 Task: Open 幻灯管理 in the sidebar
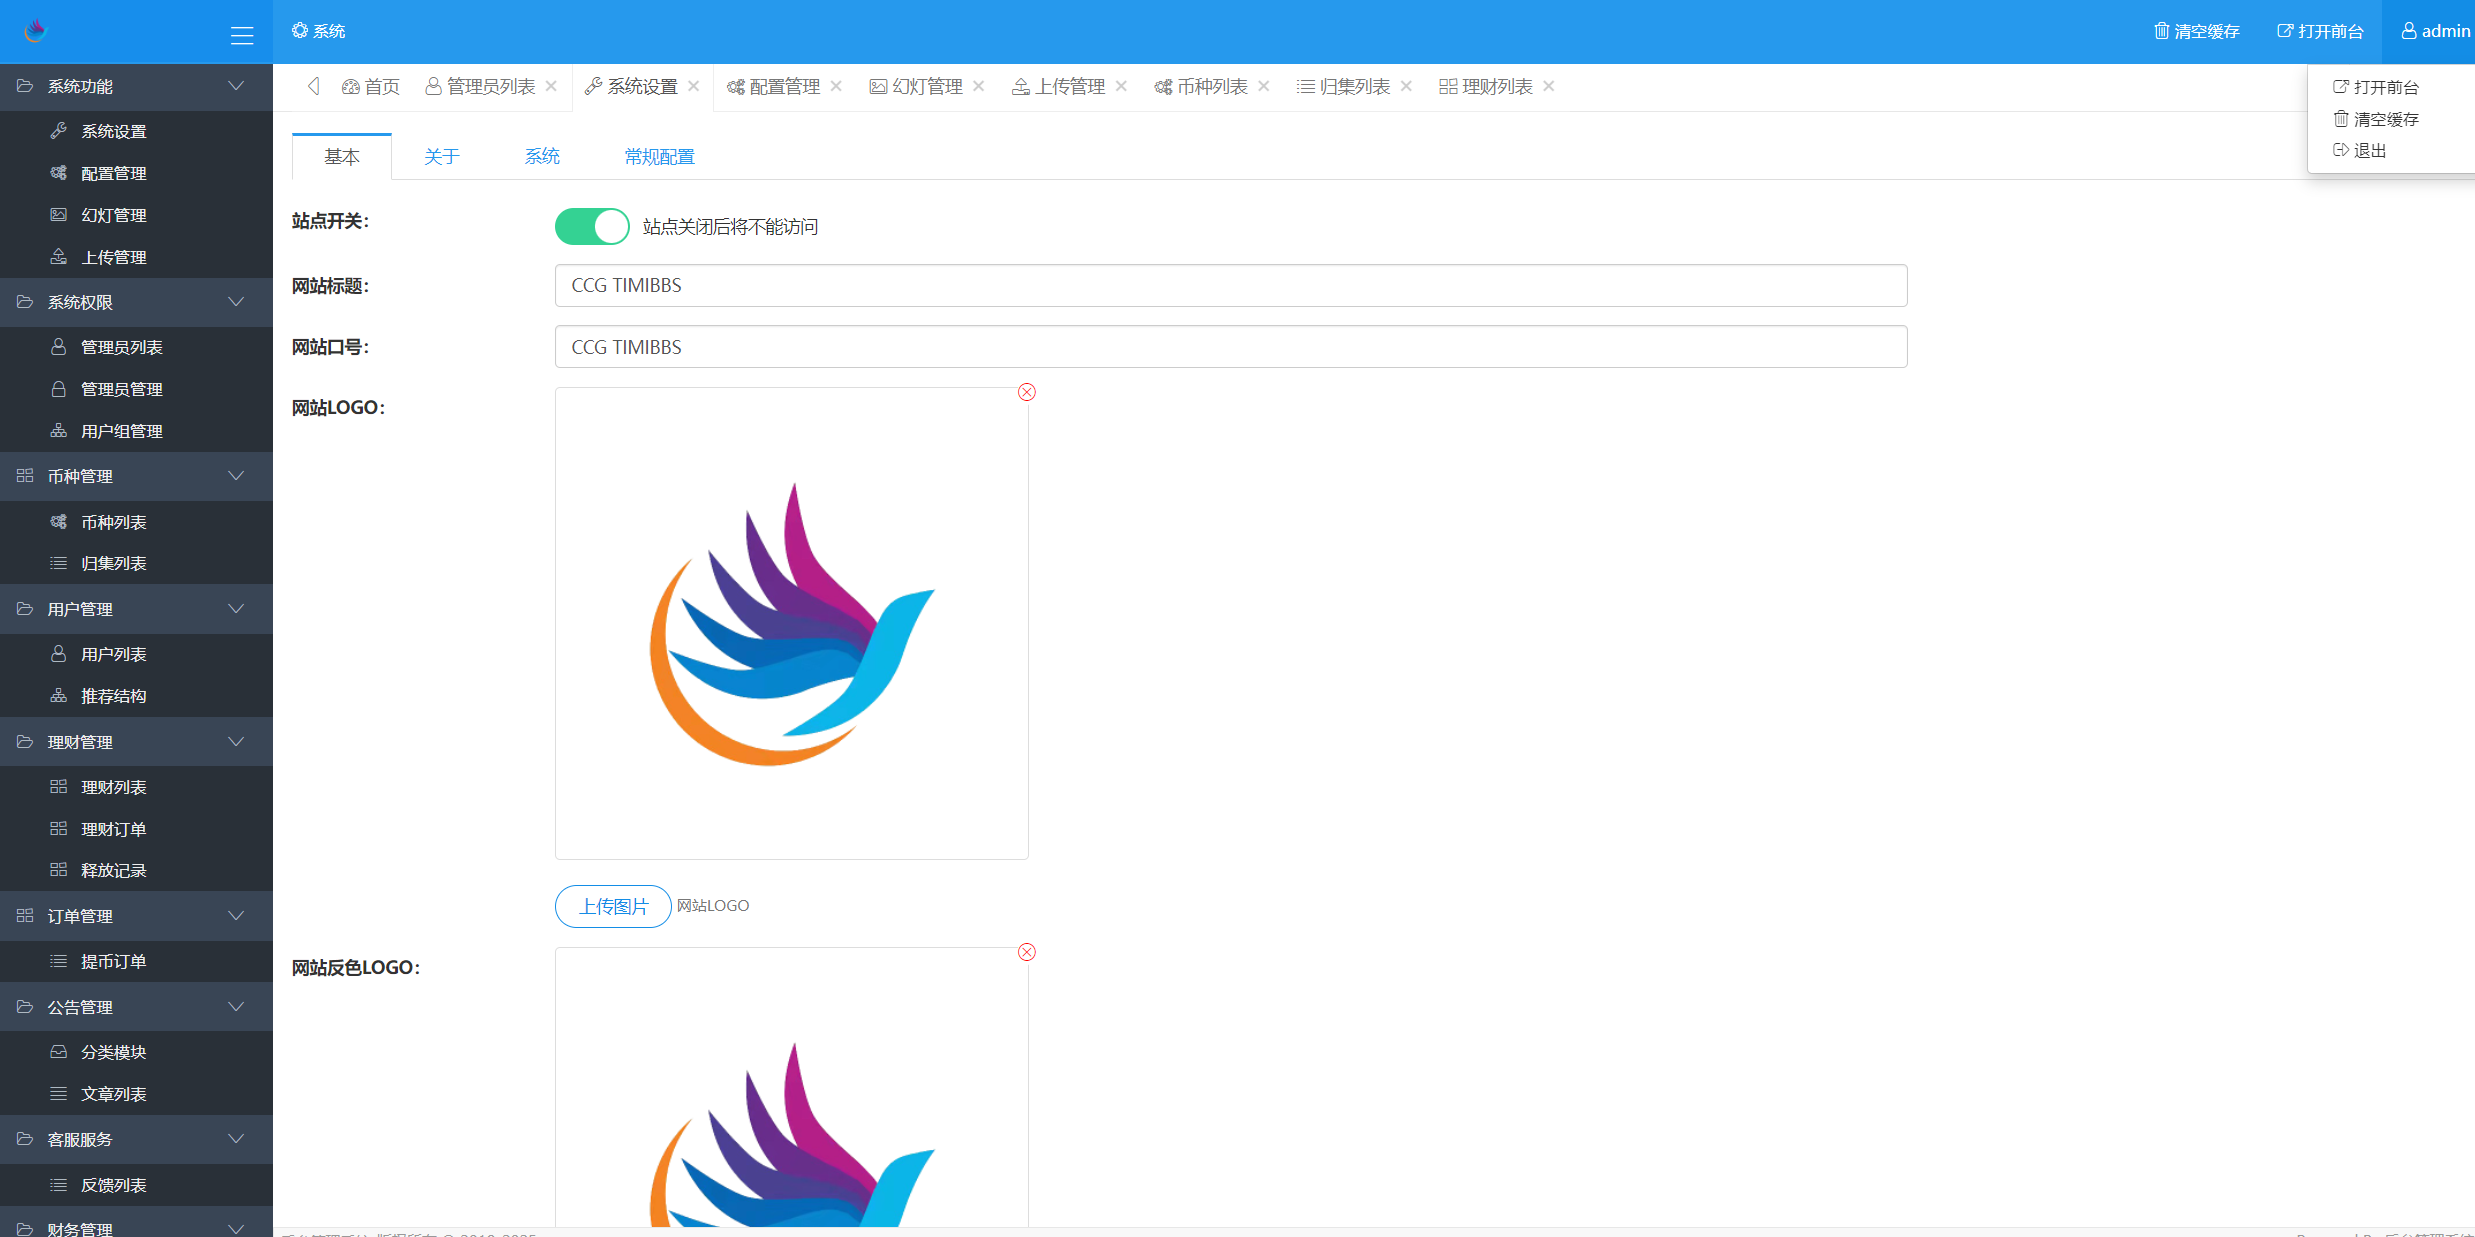(x=113, y=215)
